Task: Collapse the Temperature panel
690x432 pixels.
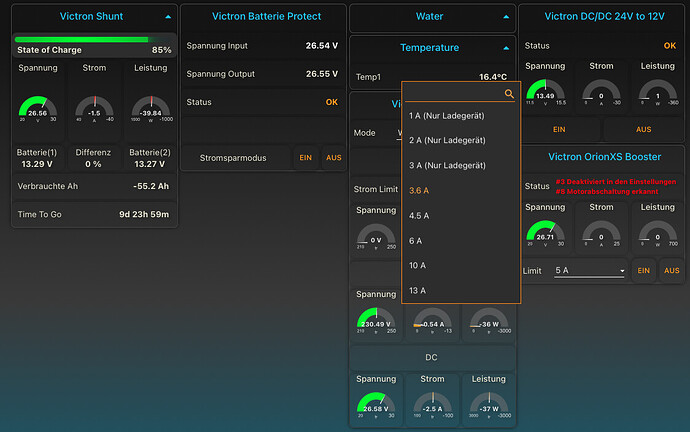Action: pos(506,48)
